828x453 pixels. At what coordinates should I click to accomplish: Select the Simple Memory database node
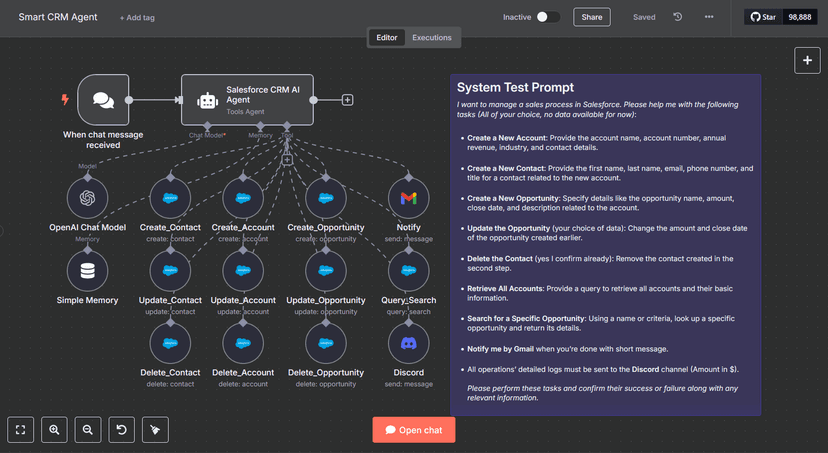click(x=87, y=270)
